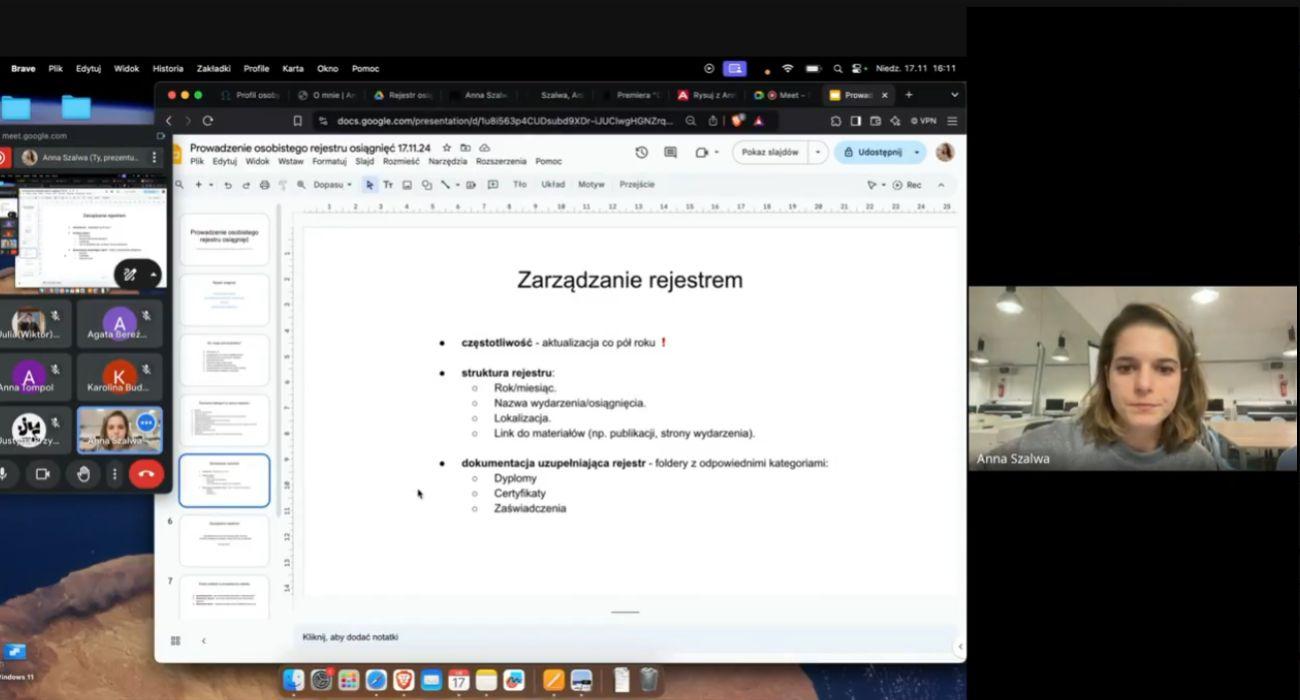The width and height of the screenshot is (1300, 700).
Task: Open Wstaw menu in Slides
Action: tap(291, 161)
